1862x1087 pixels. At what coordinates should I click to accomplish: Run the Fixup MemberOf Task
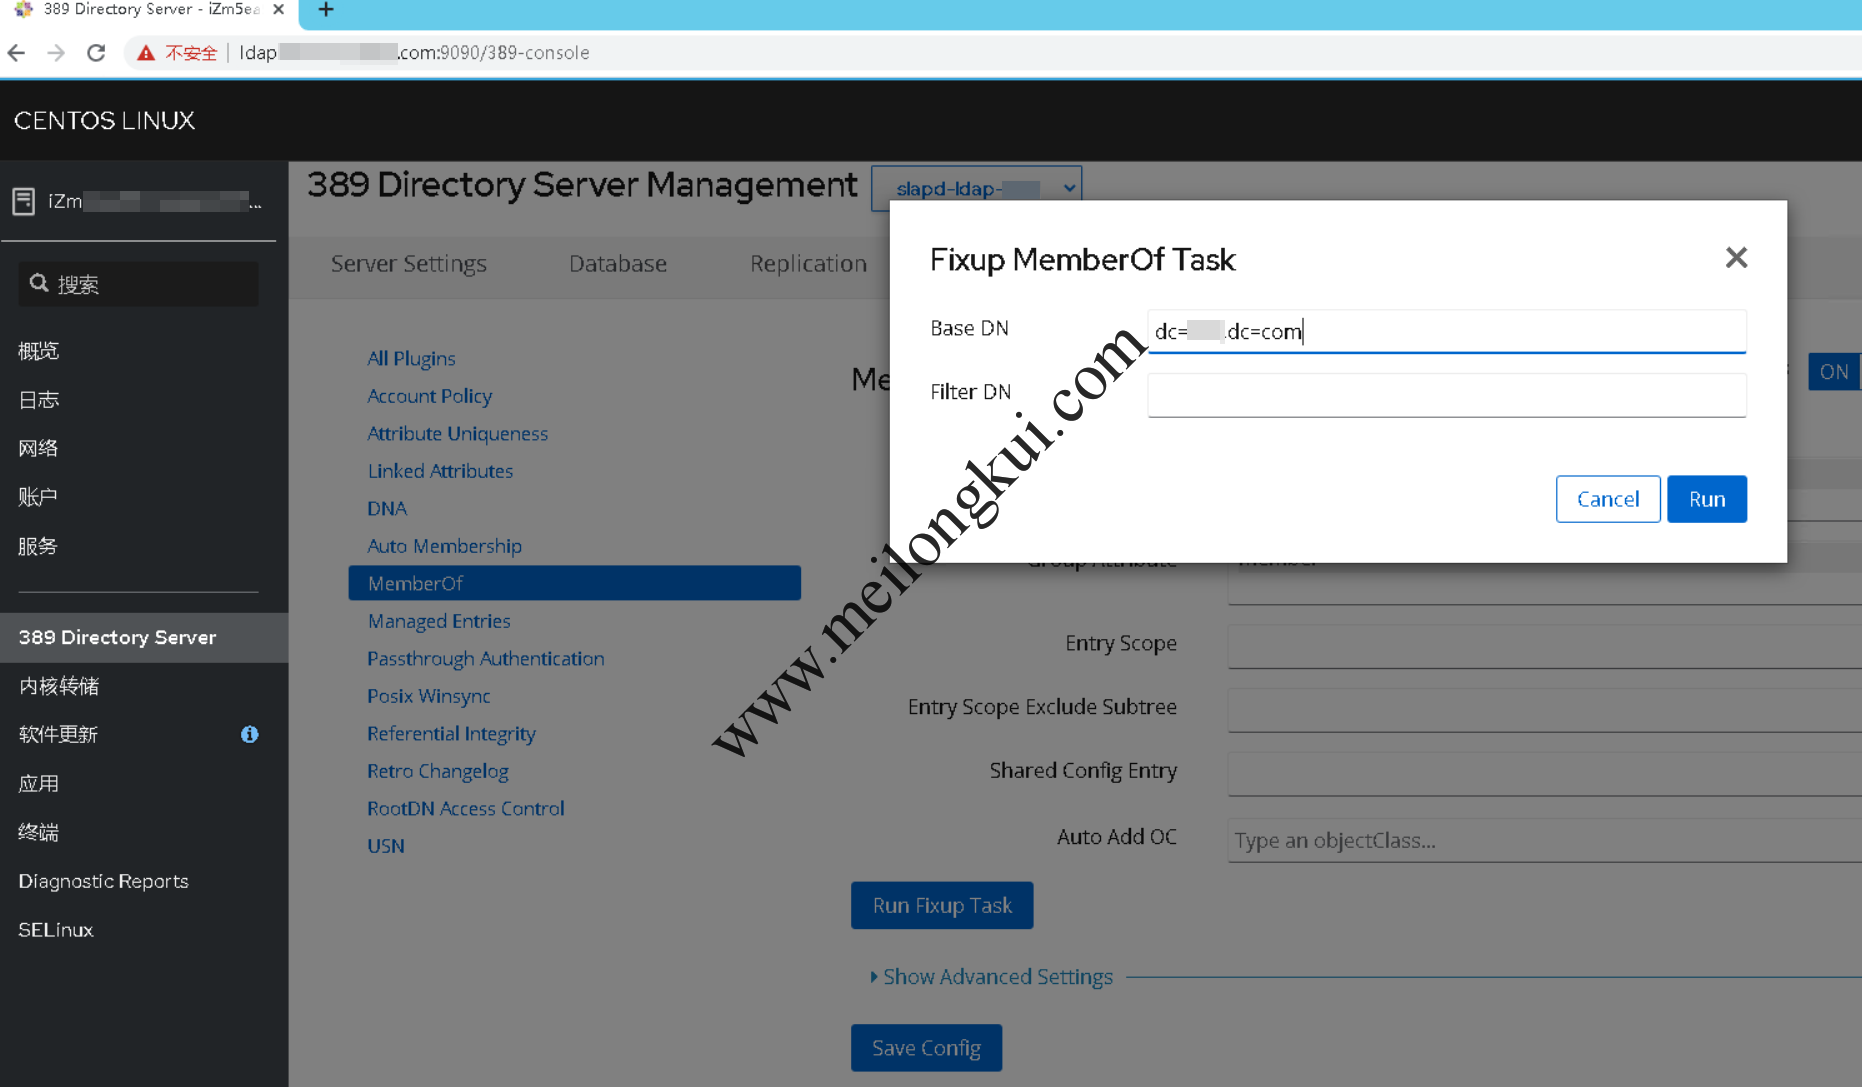point(1706,499)
